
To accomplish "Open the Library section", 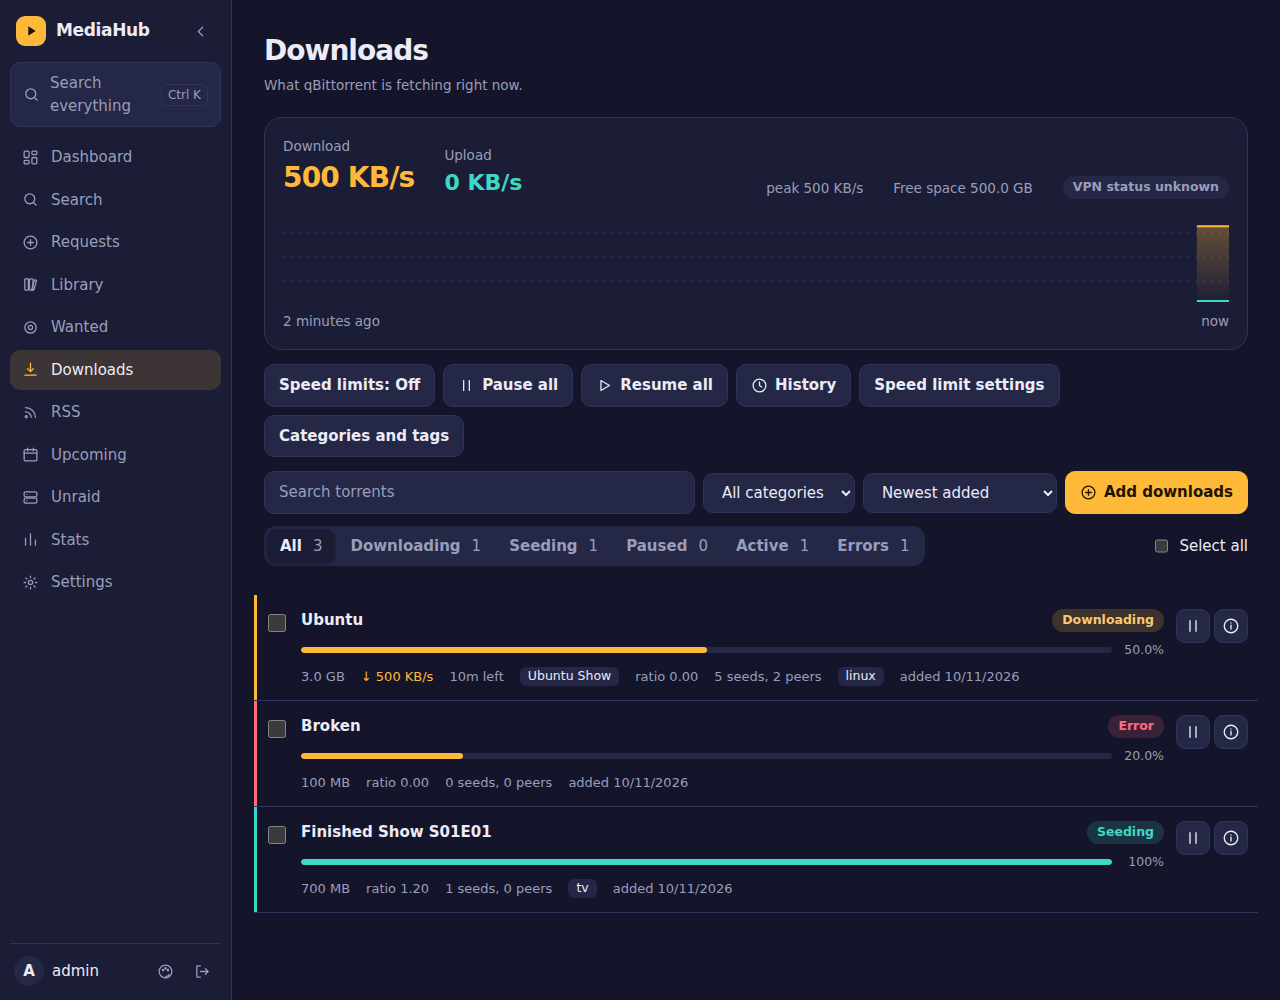I will (115, 285).
